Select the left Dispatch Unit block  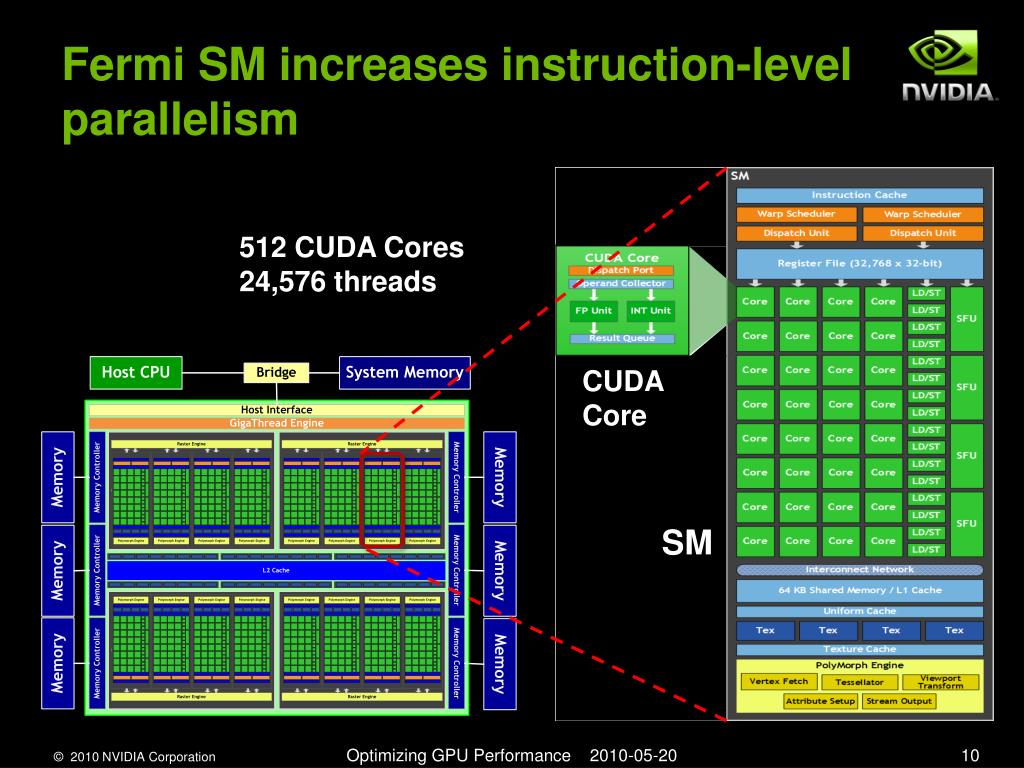[796, 232]
